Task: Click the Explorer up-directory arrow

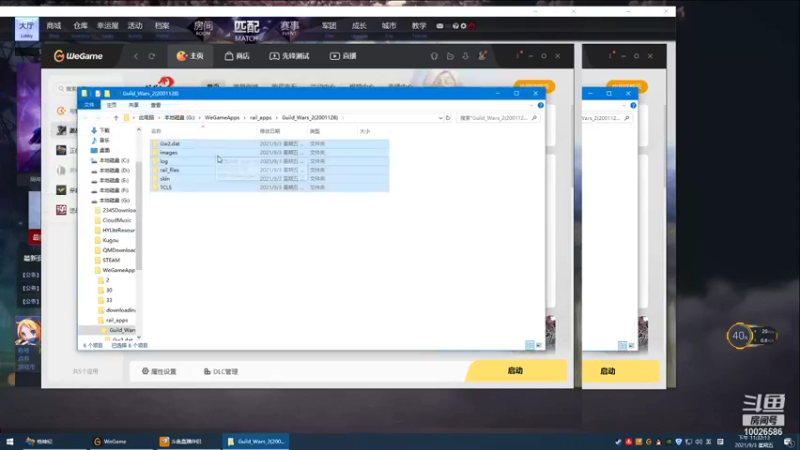Action: [116, 118]
